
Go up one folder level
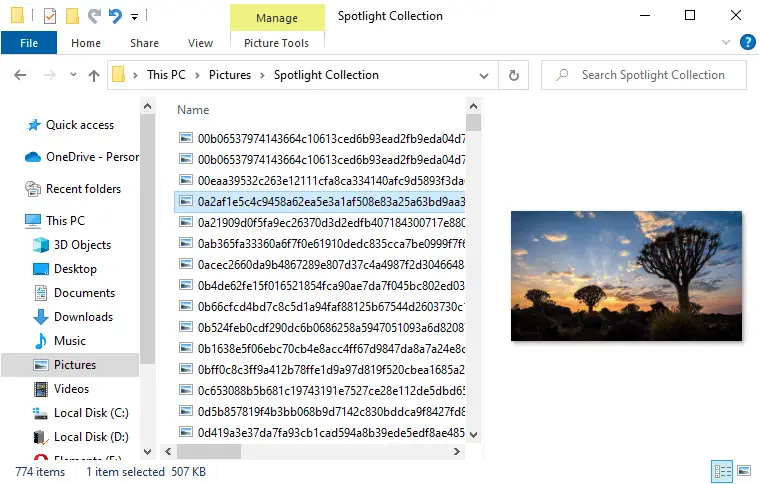94,75
